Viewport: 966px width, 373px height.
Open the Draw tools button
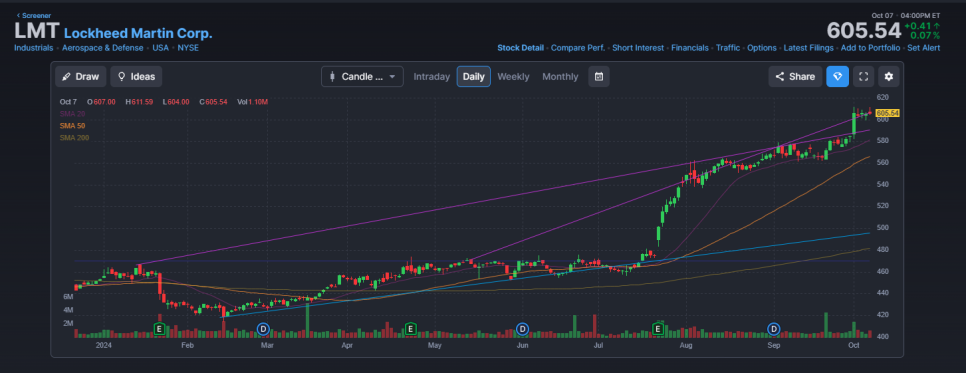point(81,76)
